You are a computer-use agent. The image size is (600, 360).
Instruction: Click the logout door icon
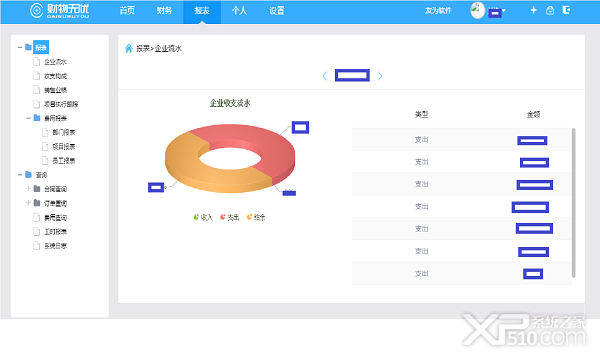(x=567, y=10)
